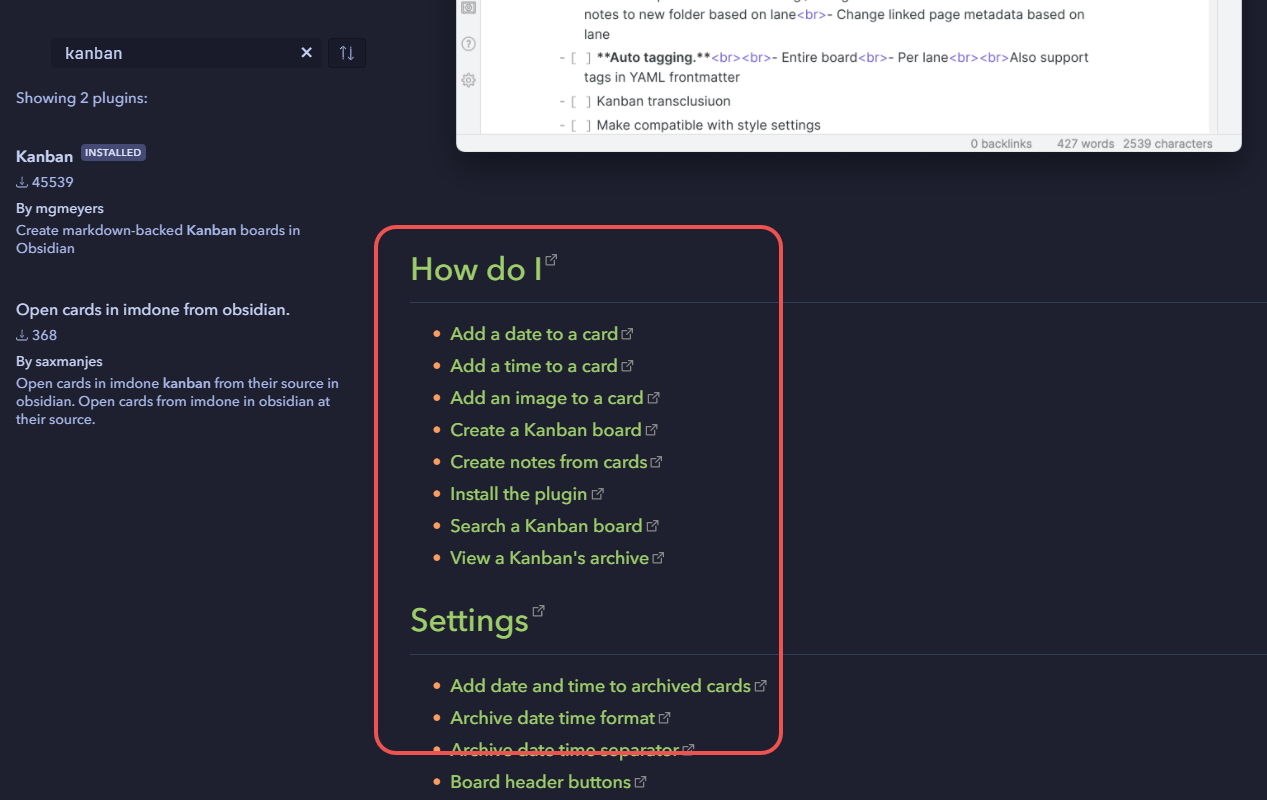The image size is (1267, 800).
Task: Open the settings gear in the note sidebar
Action: click(x=468, y=80)
